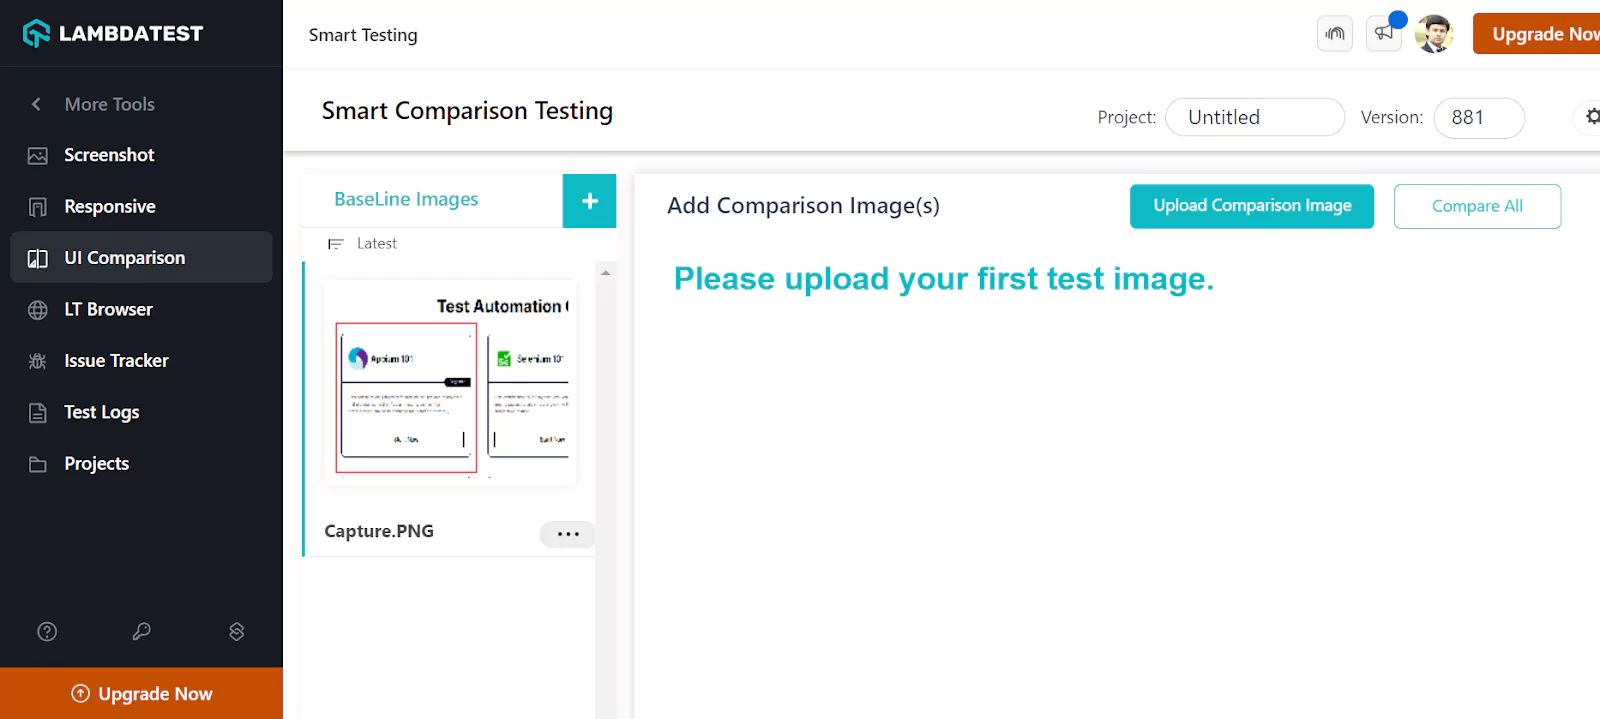Open Latest sort filter in BaseLine Images
Image resolution: width=1600 pixels, height=719 pixels.
(365, 243)
